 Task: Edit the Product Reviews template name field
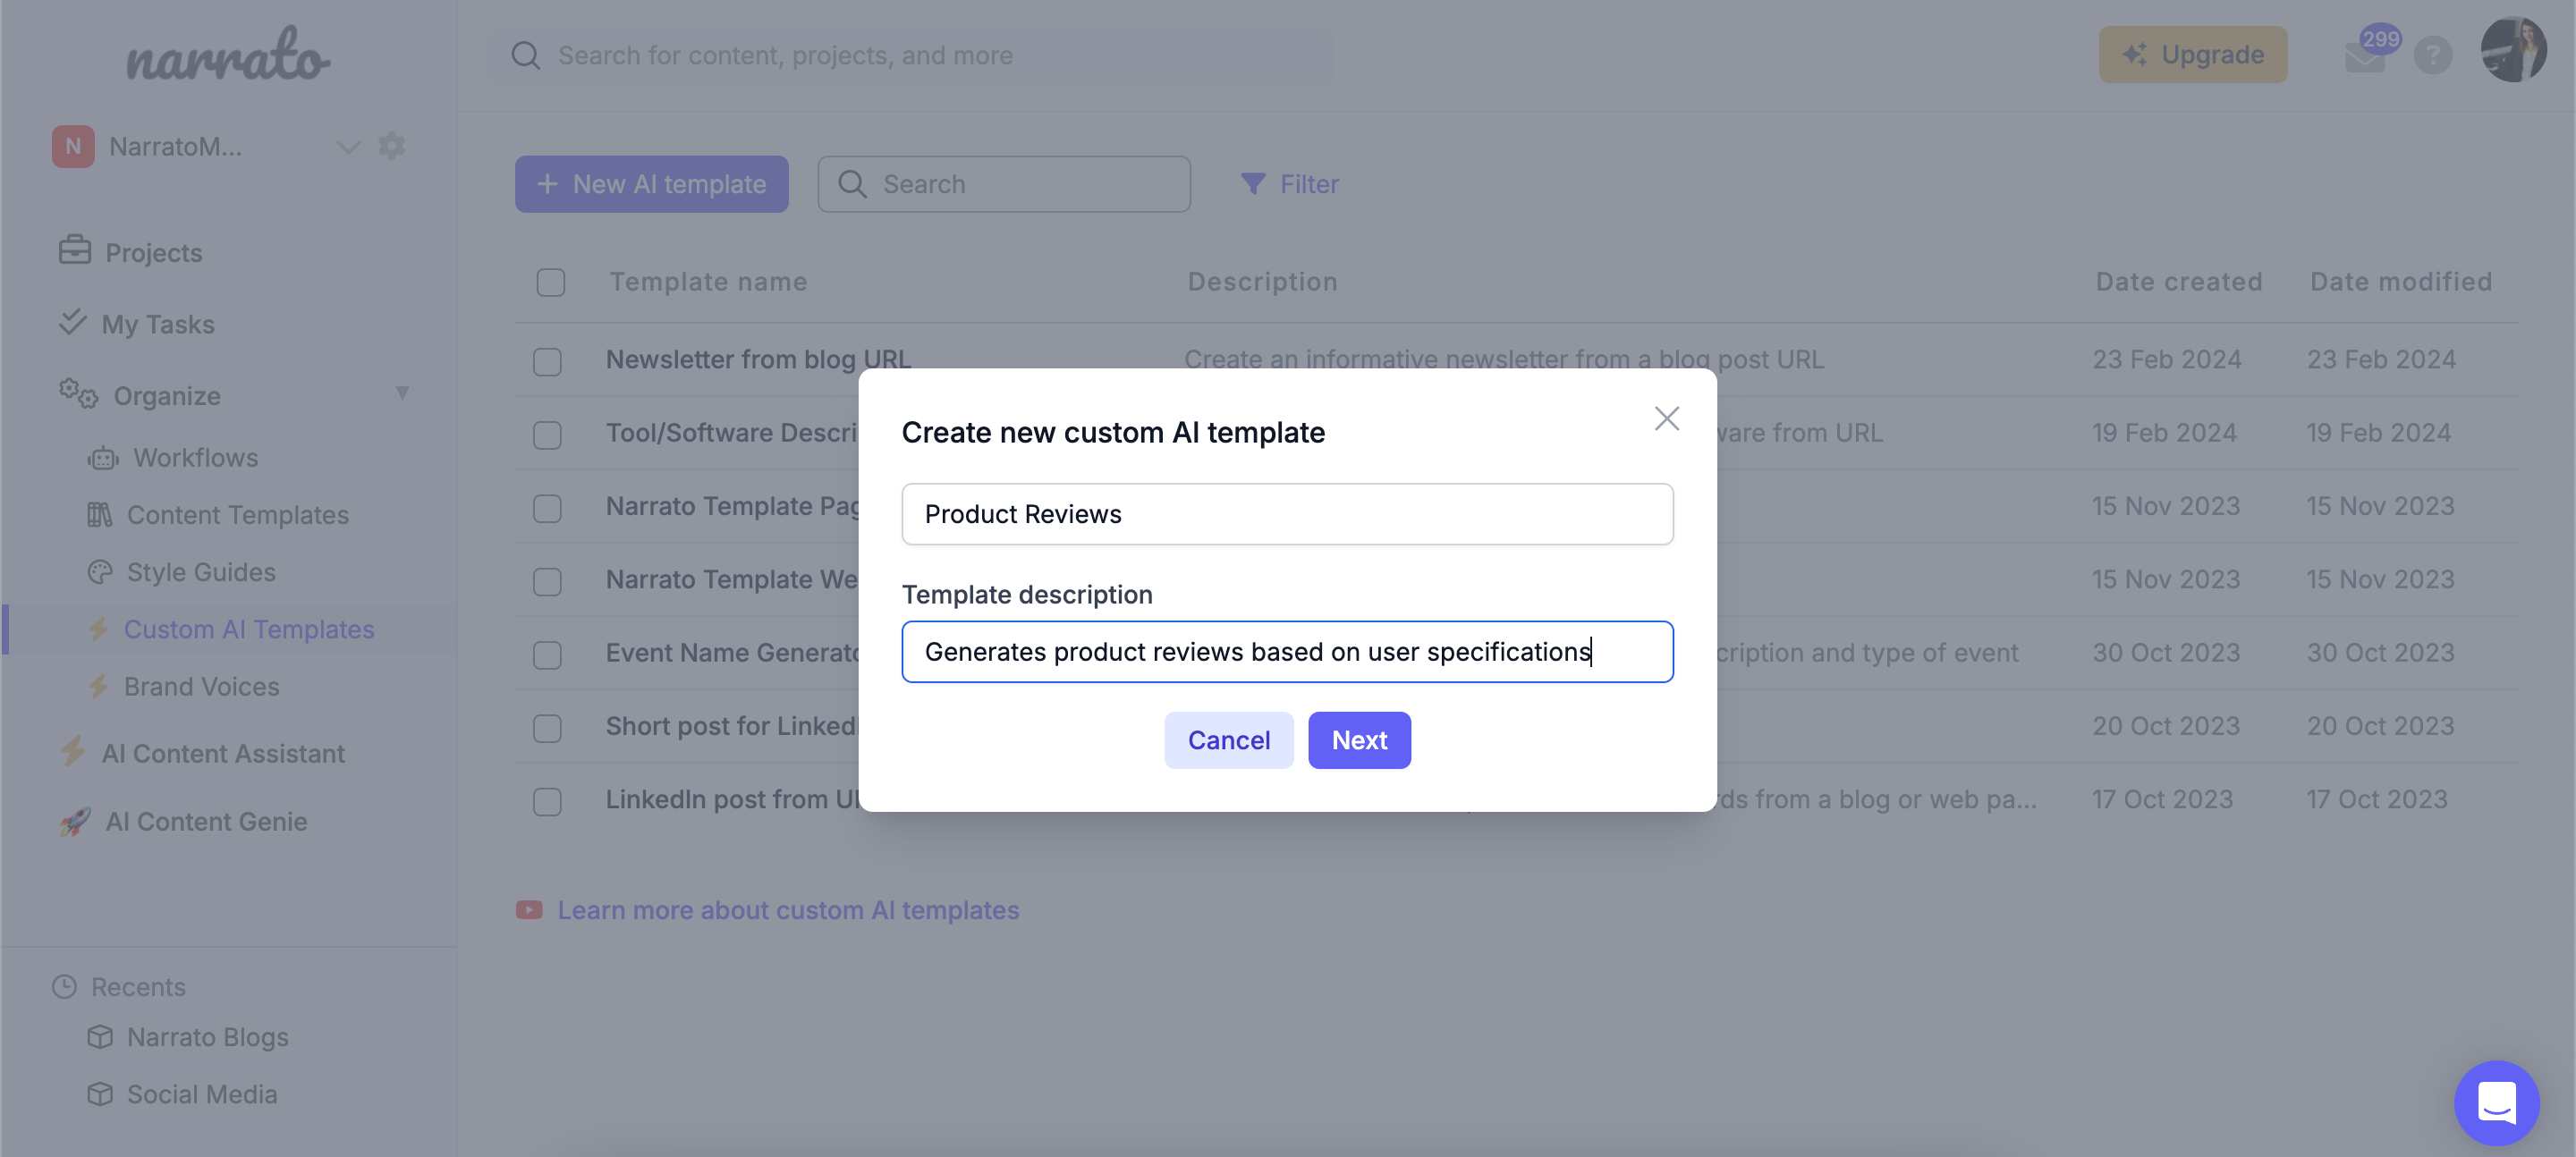(1287, 514)
